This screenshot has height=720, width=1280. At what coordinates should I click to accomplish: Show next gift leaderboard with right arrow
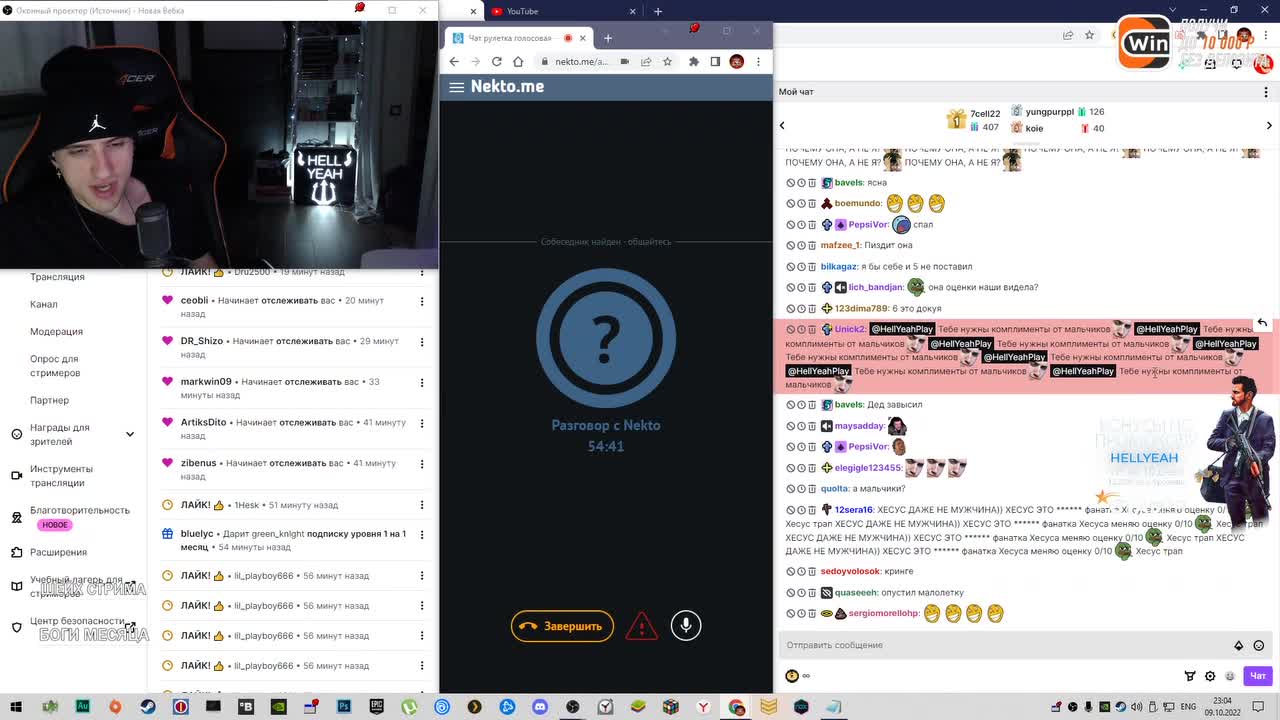click(x=1269, y=125)
